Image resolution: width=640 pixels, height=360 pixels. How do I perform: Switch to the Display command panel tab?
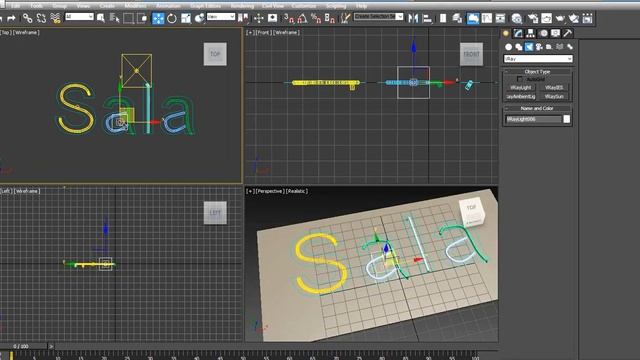coord(556,33)
